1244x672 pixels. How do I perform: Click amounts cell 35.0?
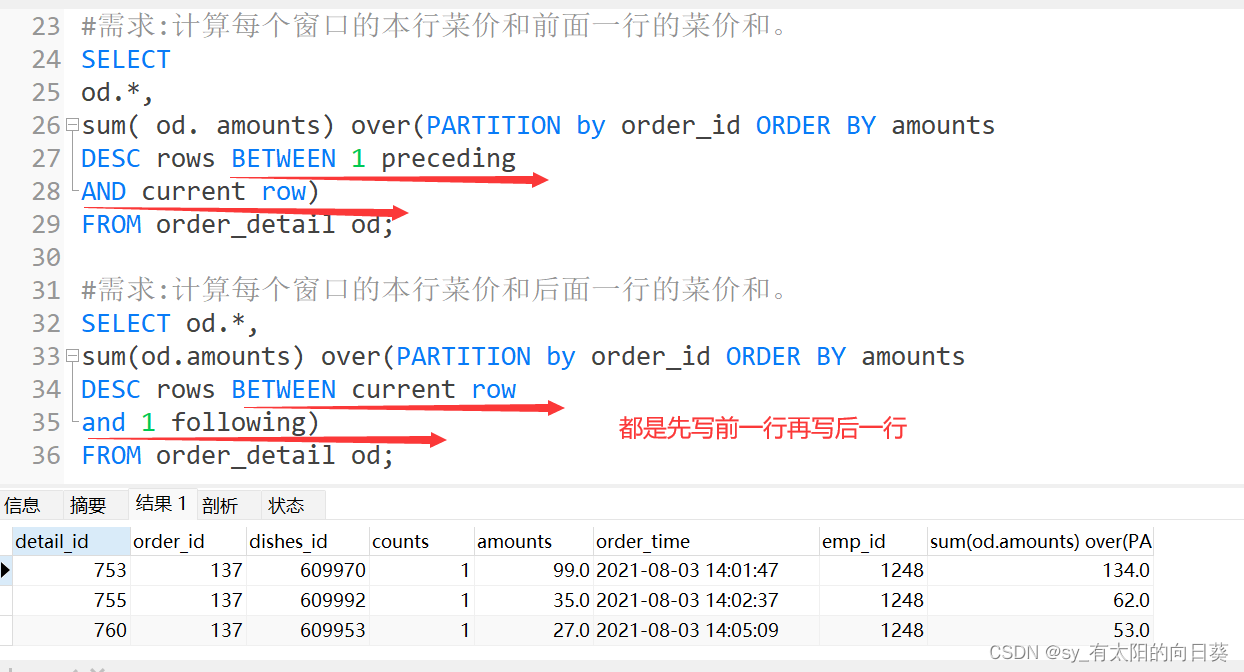click(534, 600)
